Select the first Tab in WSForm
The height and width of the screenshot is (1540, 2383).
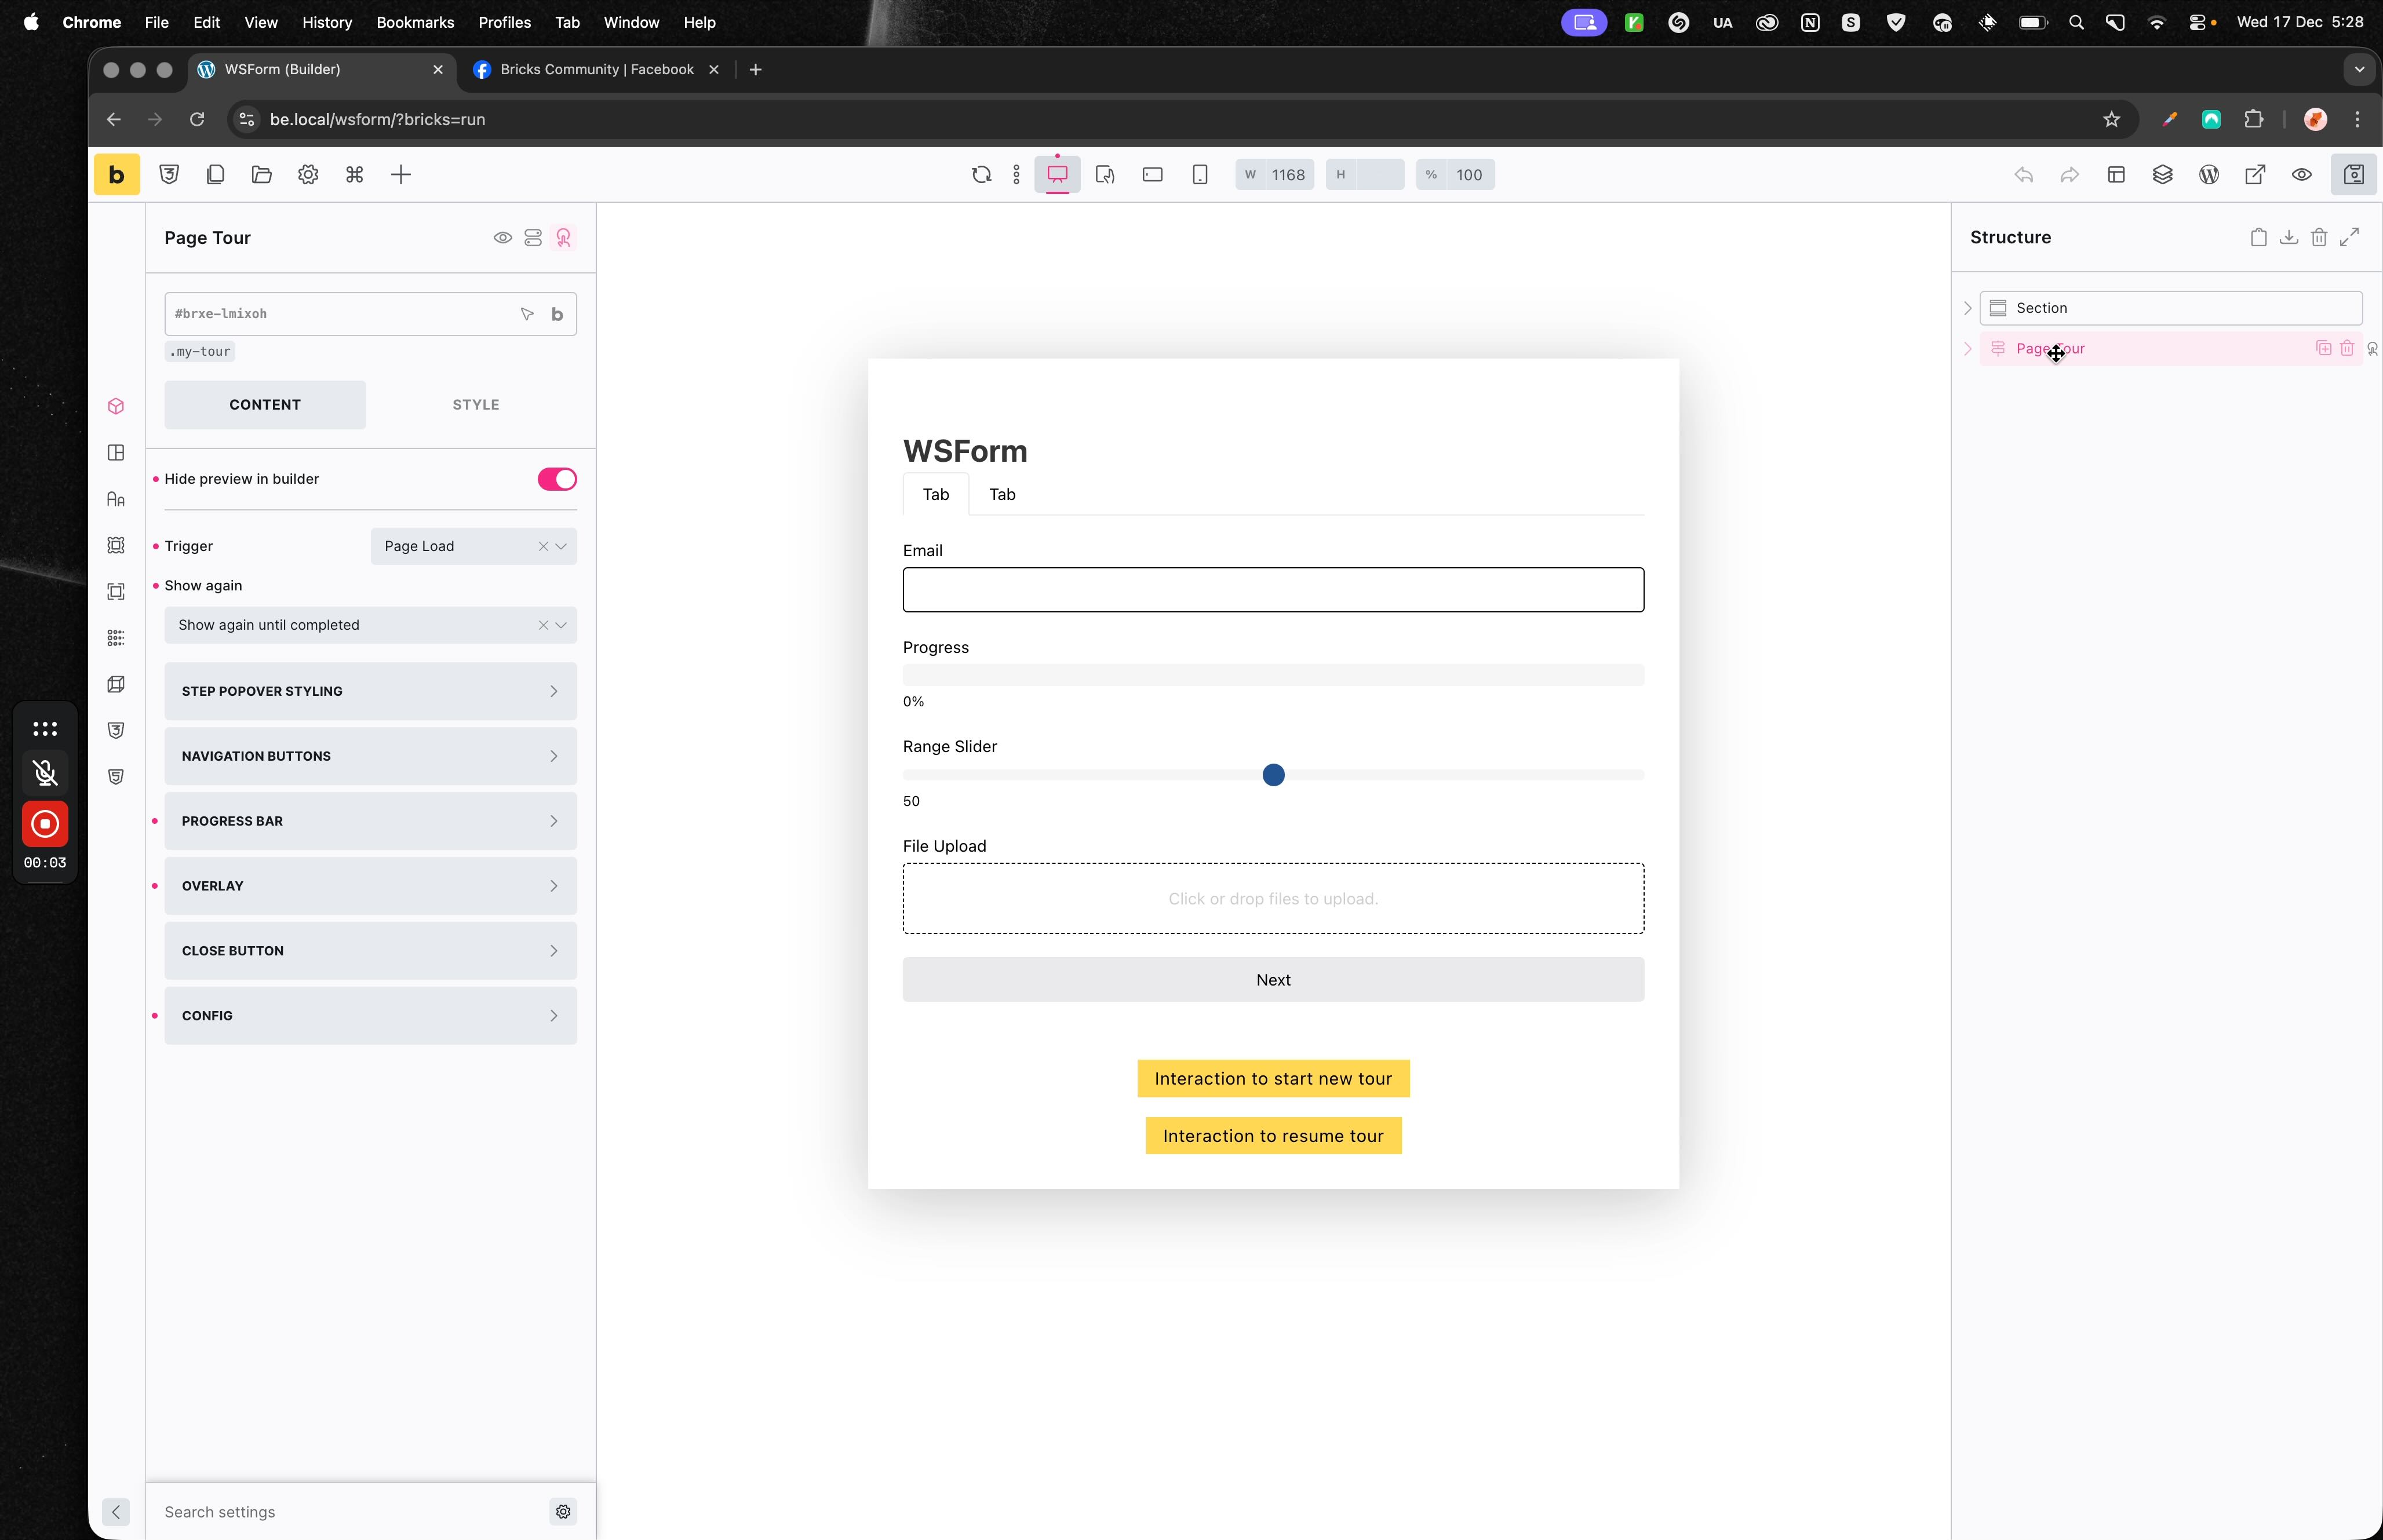point(936,494)
